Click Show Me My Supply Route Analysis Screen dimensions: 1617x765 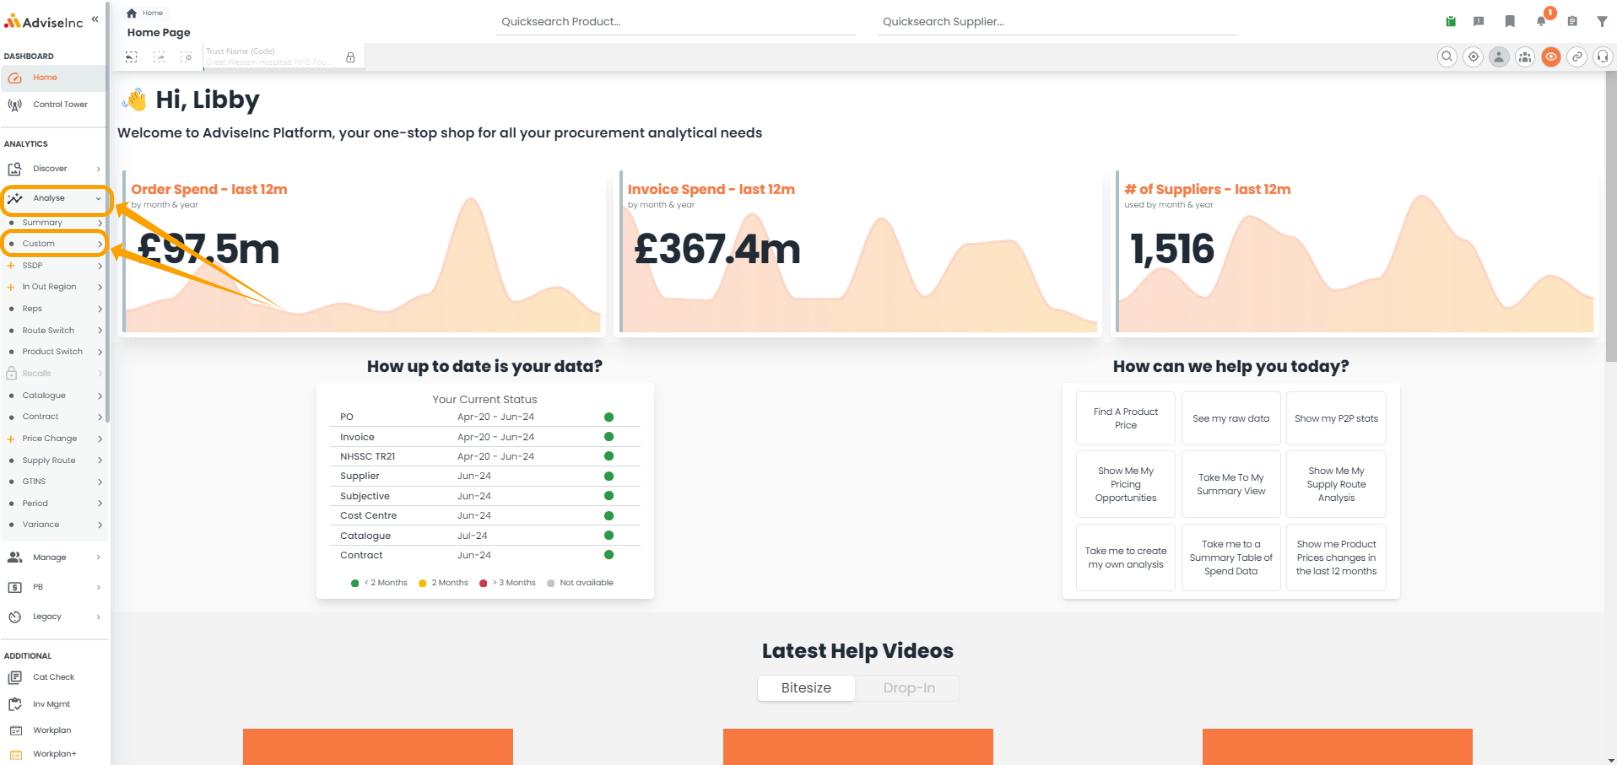tap(1336, 484)
